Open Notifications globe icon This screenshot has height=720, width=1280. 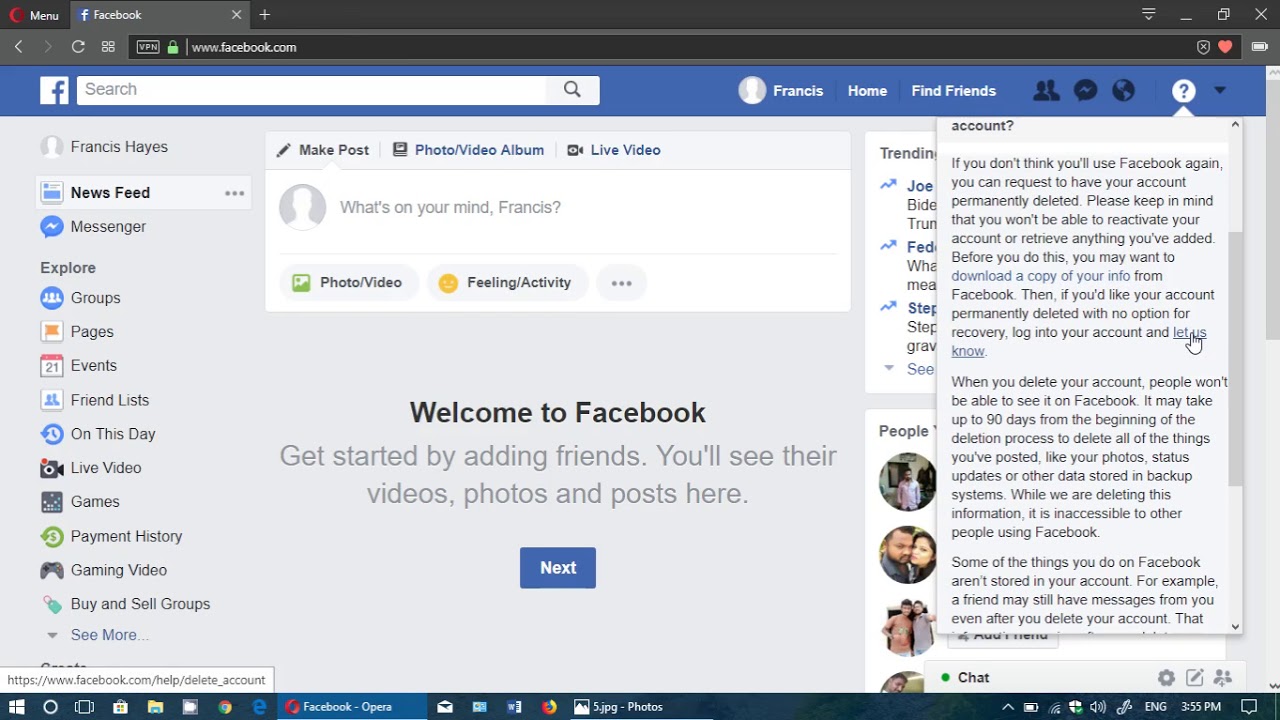tap(1124, 91)
